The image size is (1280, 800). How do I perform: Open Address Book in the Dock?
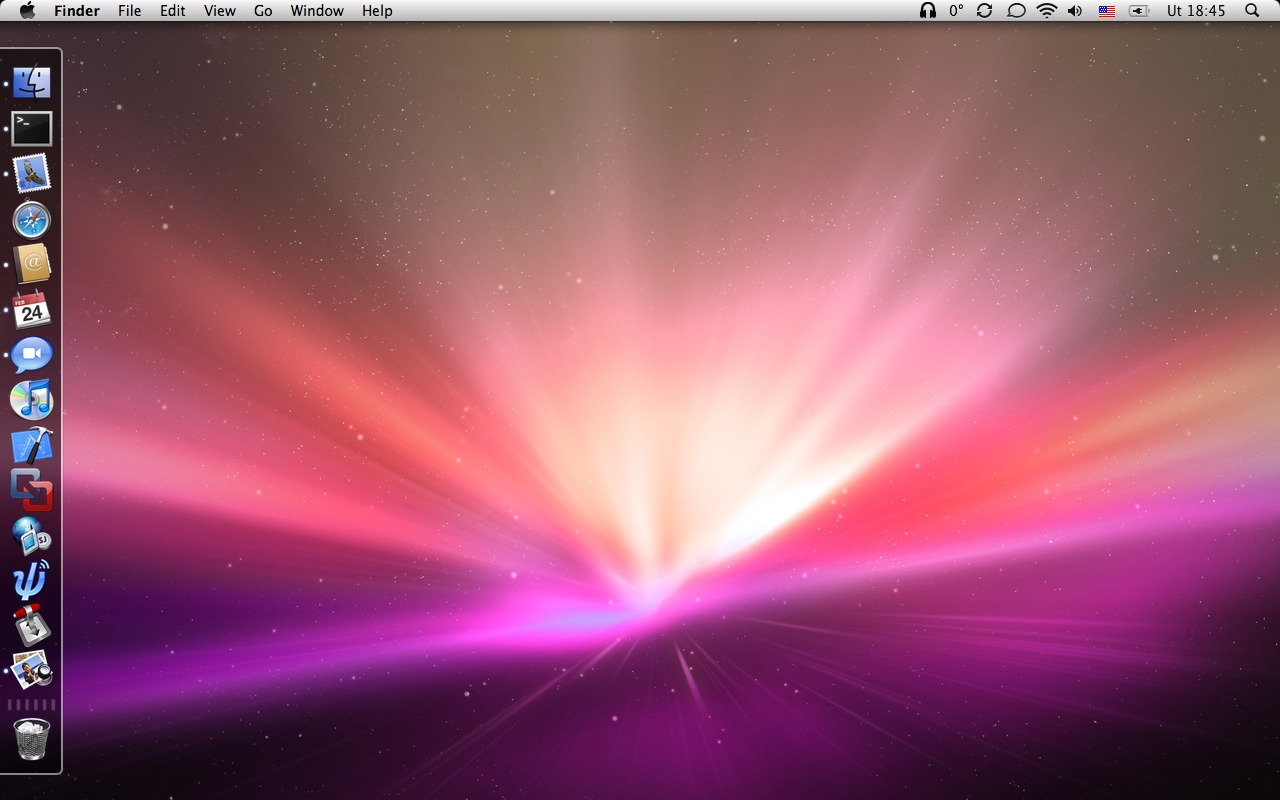point(32,265)
